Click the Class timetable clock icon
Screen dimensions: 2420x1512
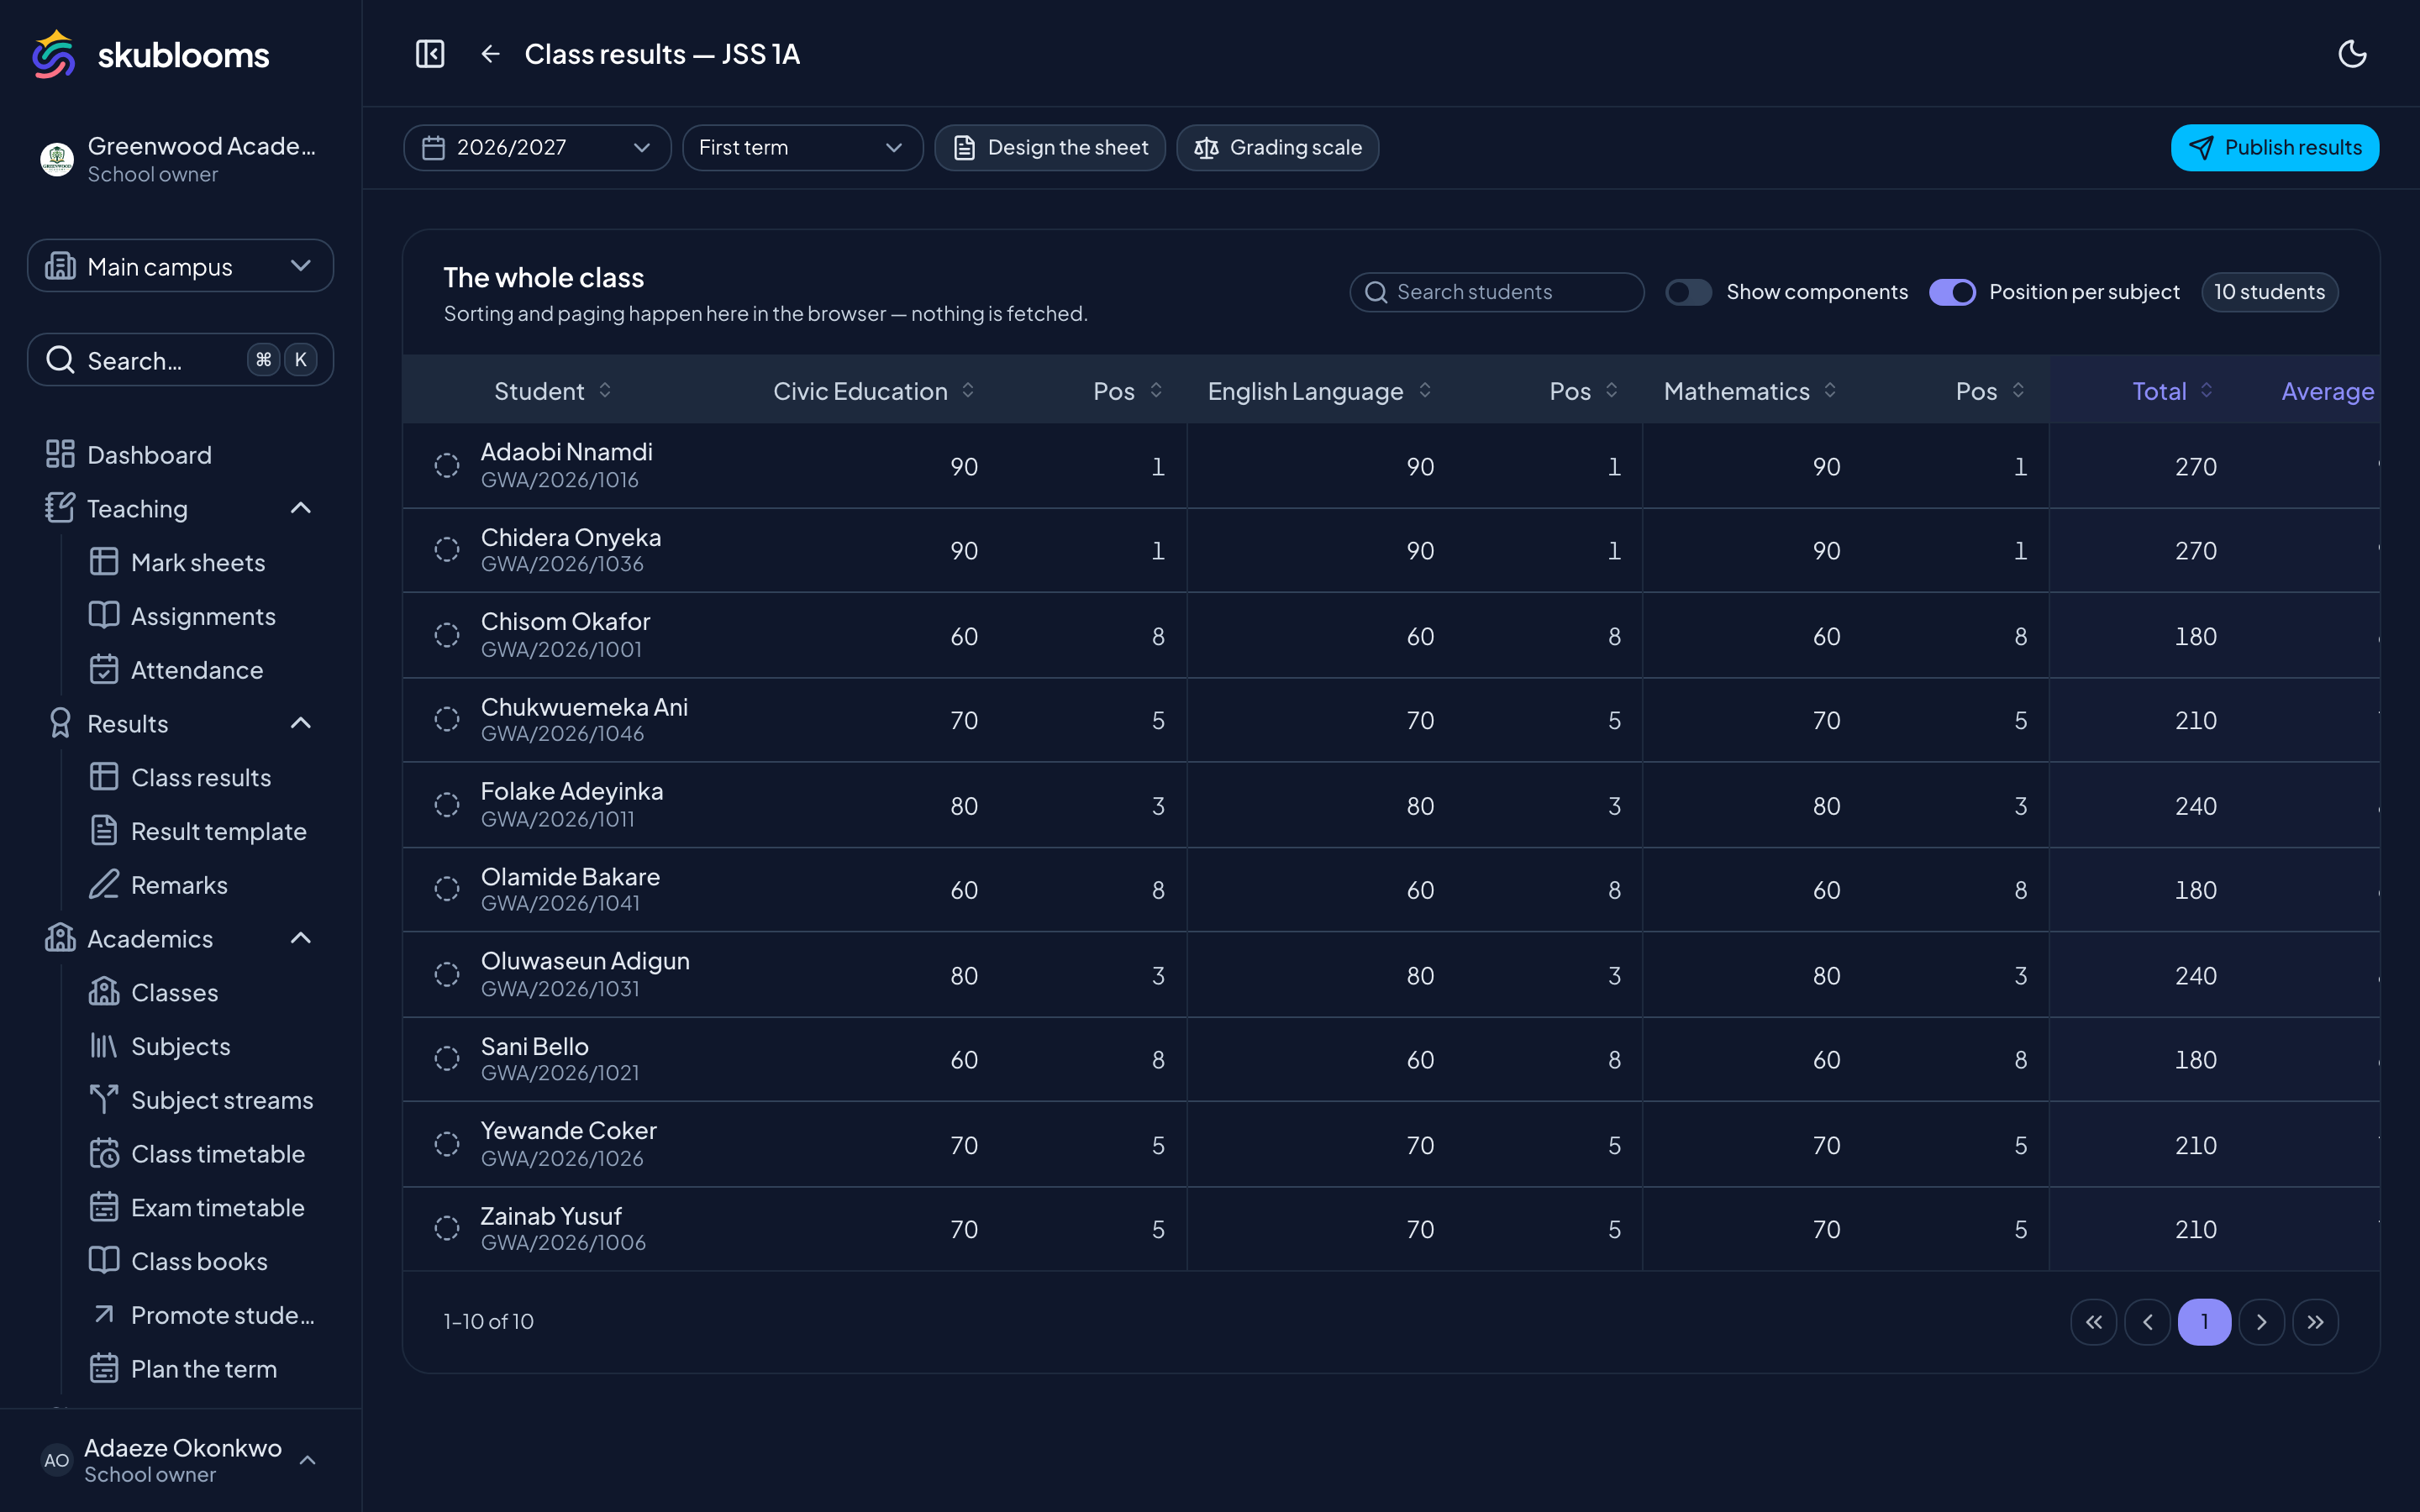[104, 1153]
